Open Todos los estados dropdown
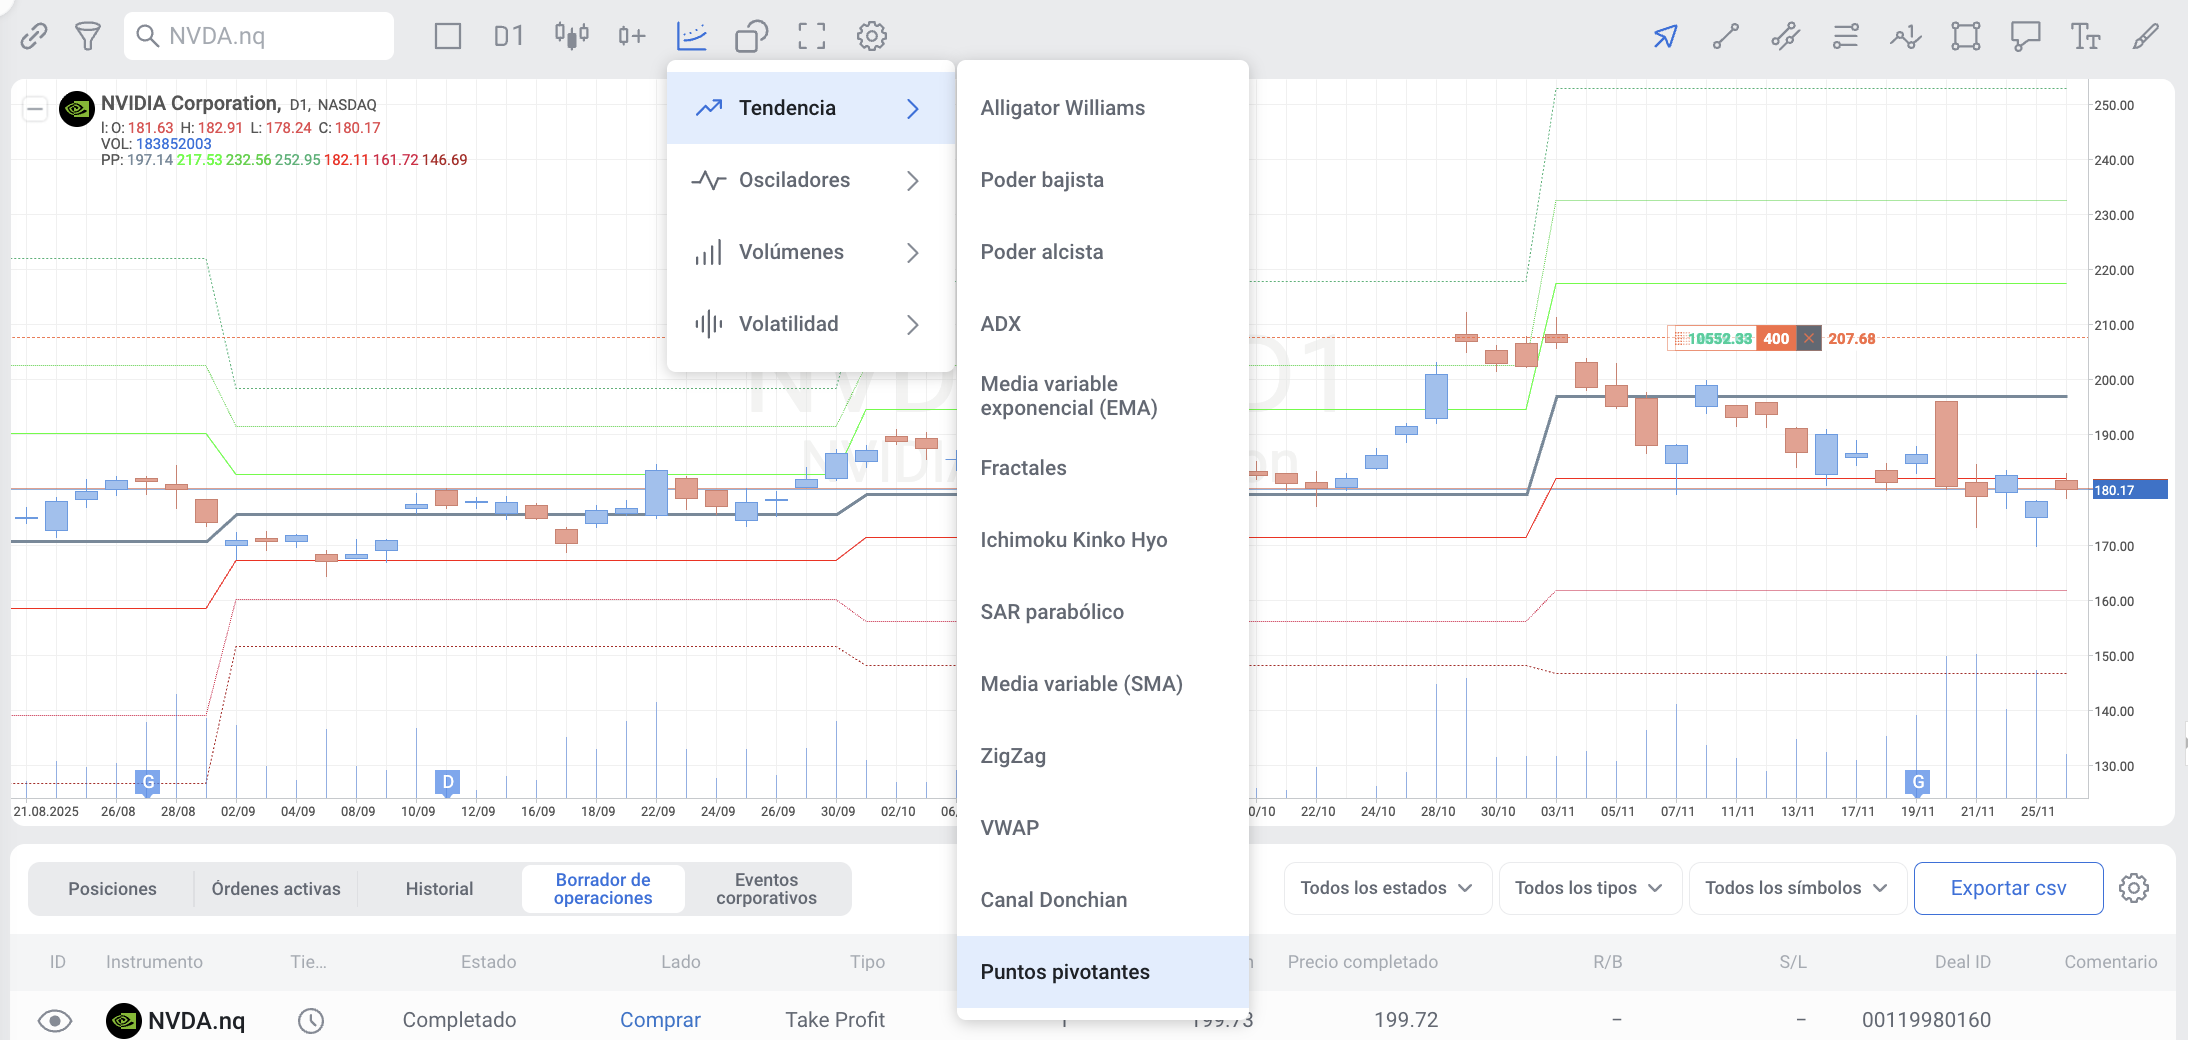The height and width of the screenshot is (1040, 2188). point(1388,888)
